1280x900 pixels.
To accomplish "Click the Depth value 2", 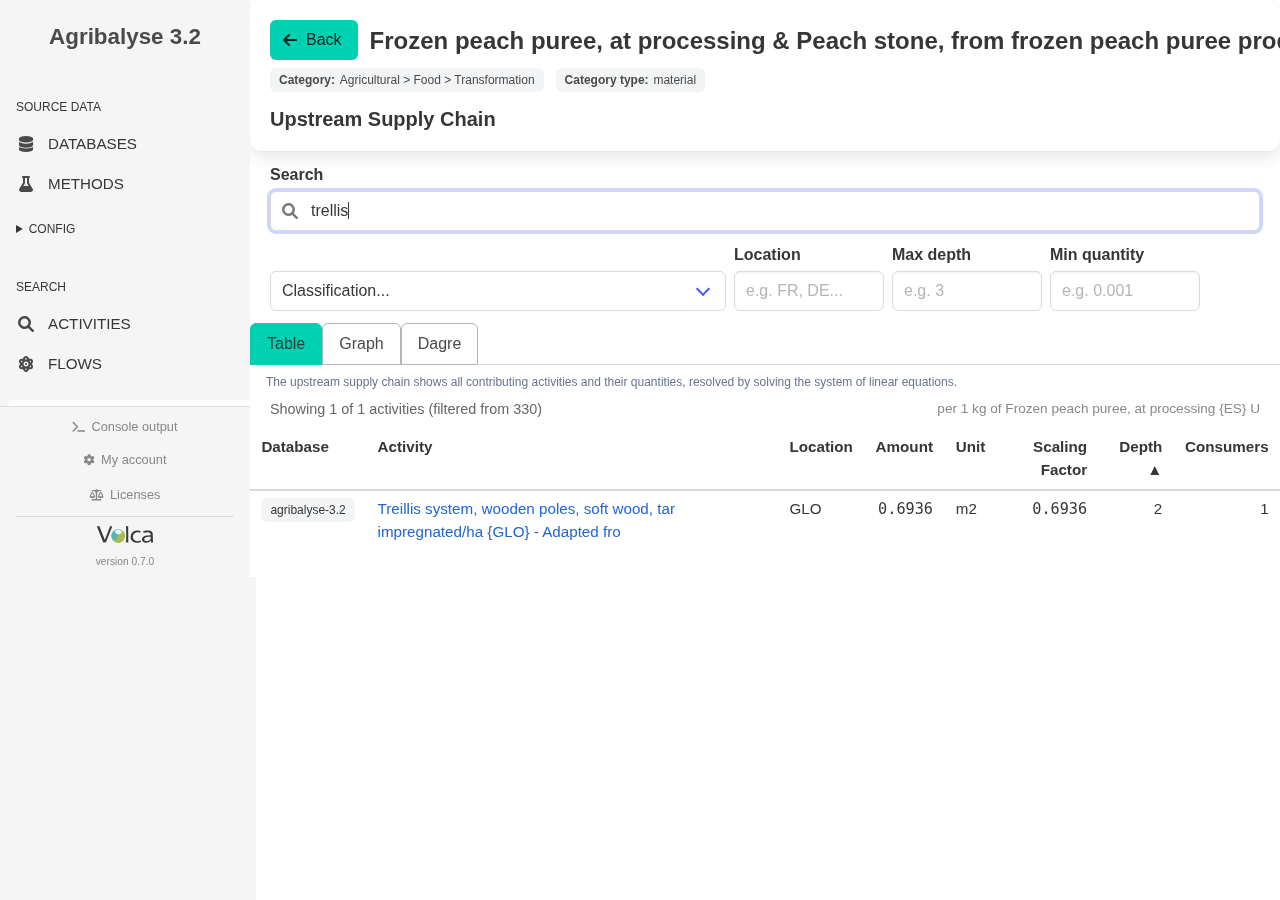I will pyautogui.click(x=1158, y=509).
